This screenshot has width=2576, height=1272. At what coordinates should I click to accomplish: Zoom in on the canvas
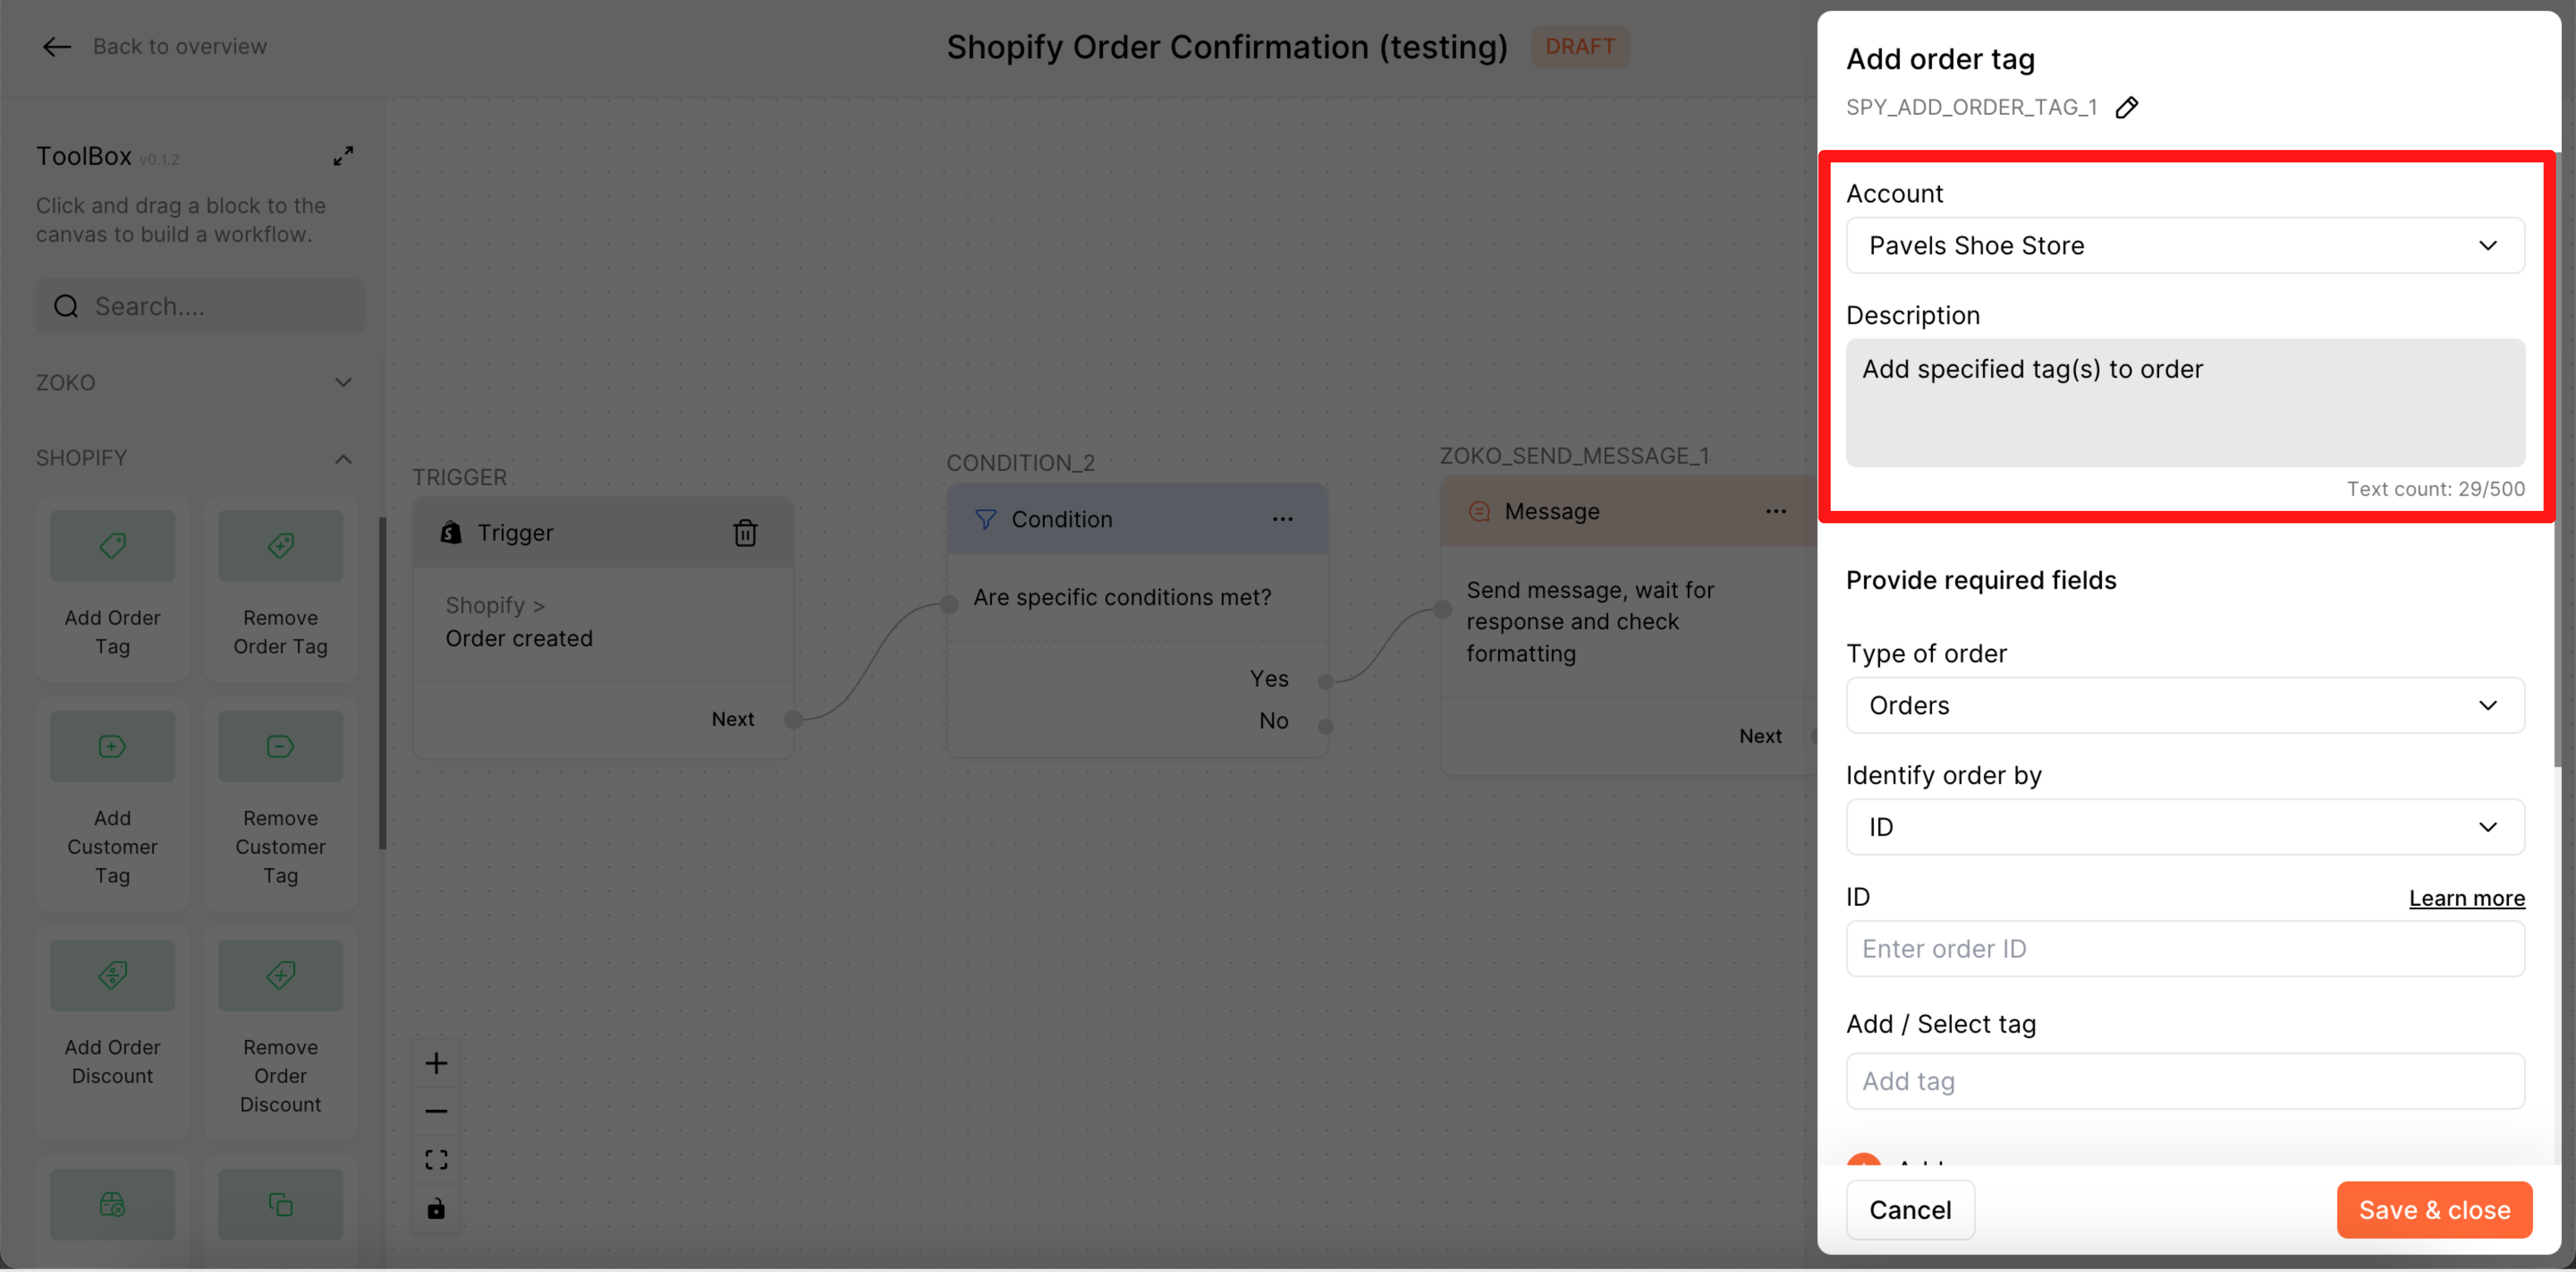click(x=436, y=1063)
